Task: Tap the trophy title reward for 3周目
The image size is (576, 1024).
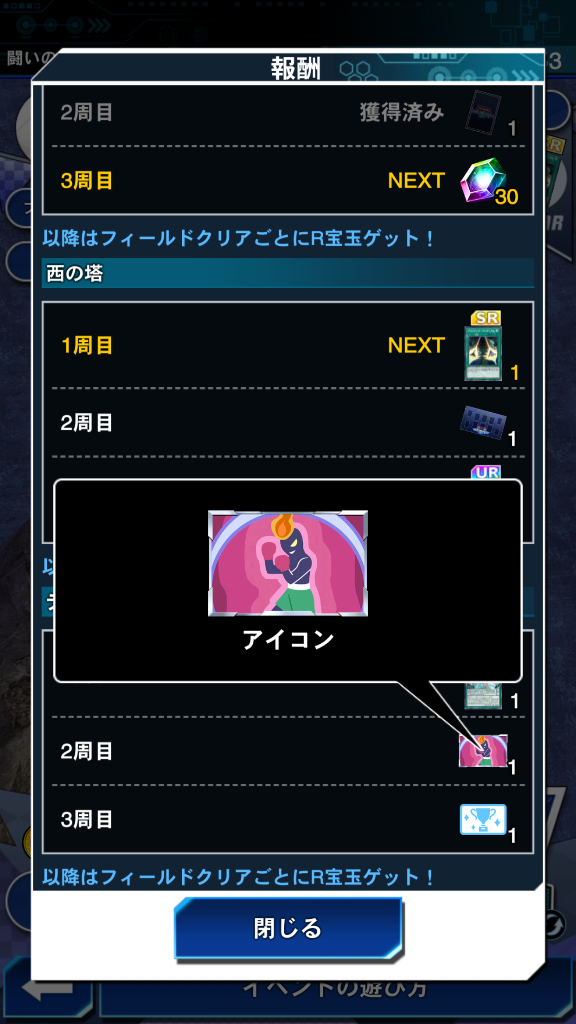Action: click(483, 819)
